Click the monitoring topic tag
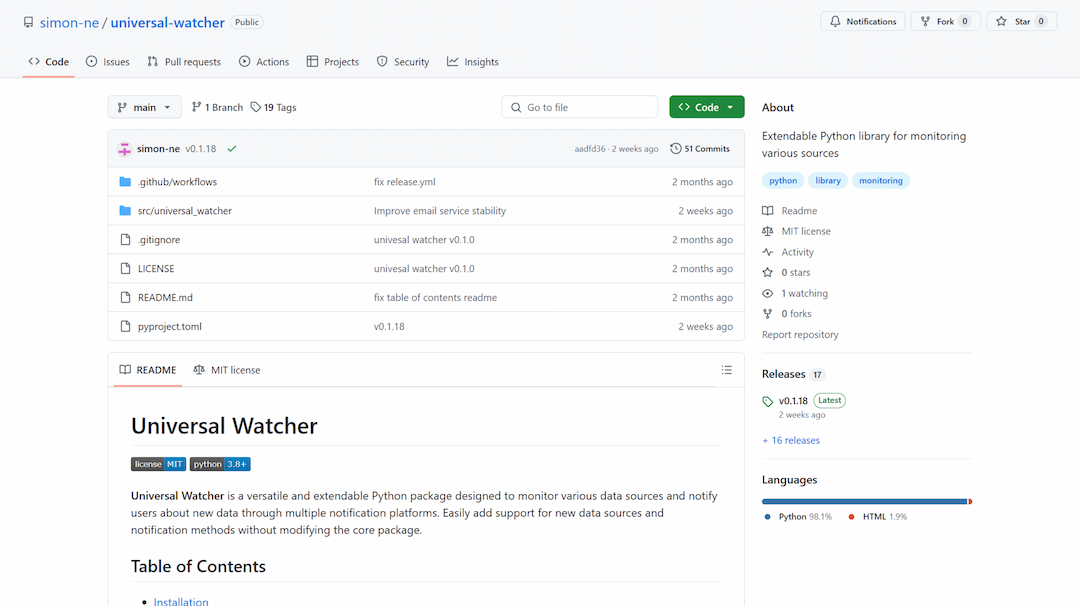The height and width of the screenshot is (606, 1080). [880, 180]
